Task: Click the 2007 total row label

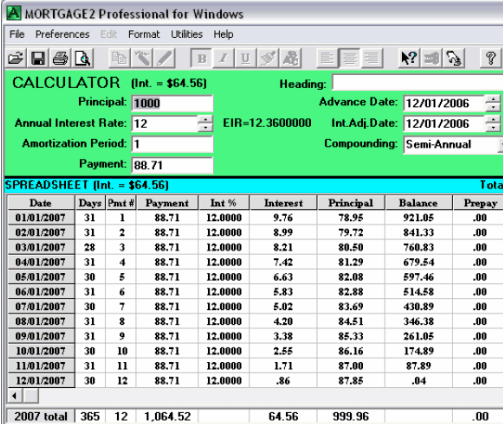Action: point(41,416)
